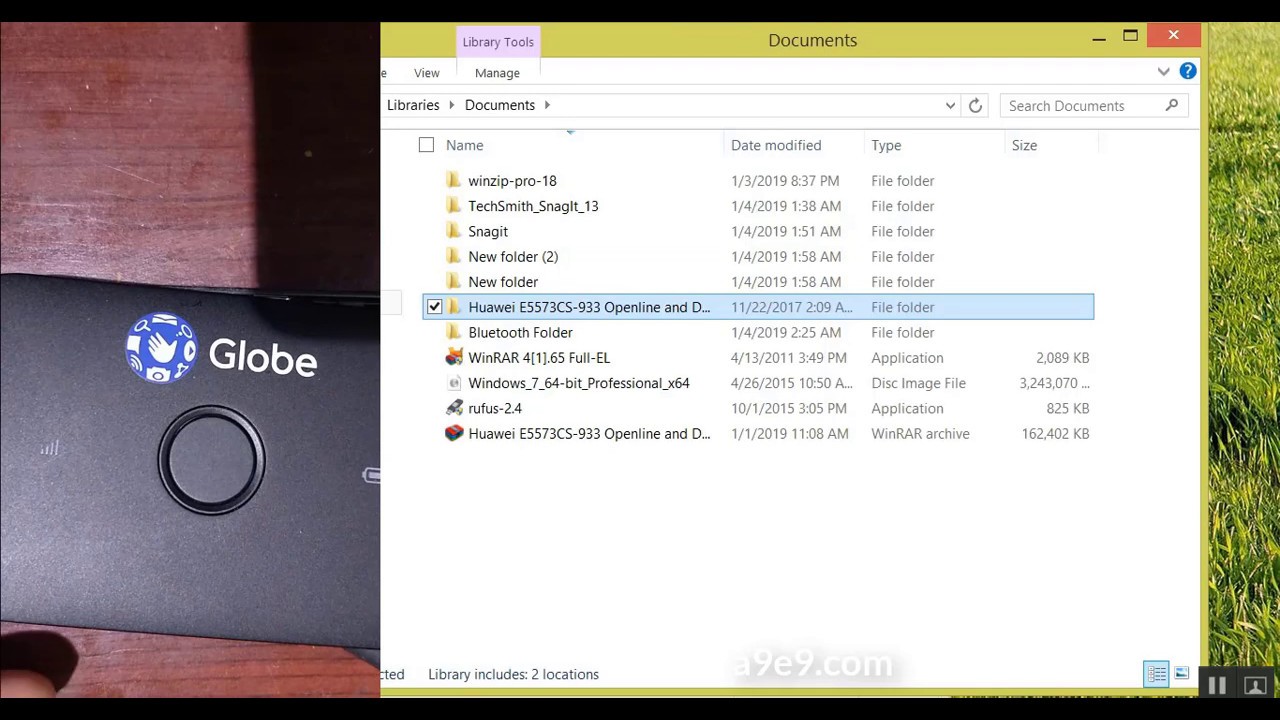Image resolution: width=1280 pixels, height=720 pixels.
Task: Select the Huawei WinRAR archive file icon
Action: pos(454,433)
